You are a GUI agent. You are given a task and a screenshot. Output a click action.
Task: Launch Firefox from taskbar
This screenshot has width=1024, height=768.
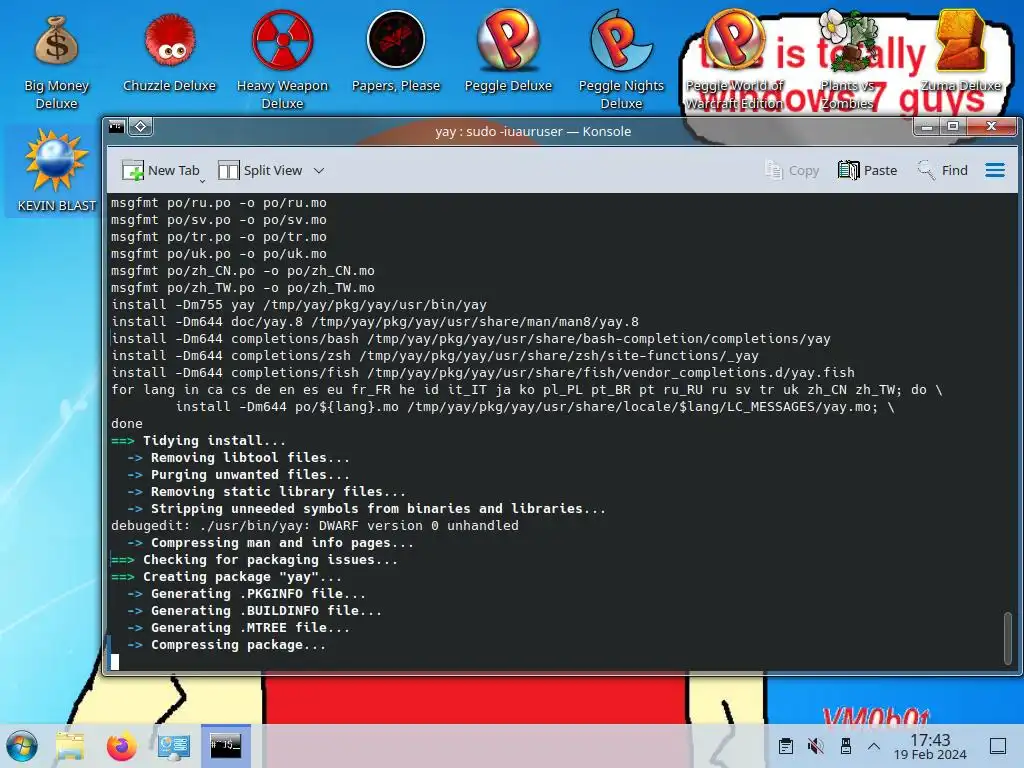point(121,746)
